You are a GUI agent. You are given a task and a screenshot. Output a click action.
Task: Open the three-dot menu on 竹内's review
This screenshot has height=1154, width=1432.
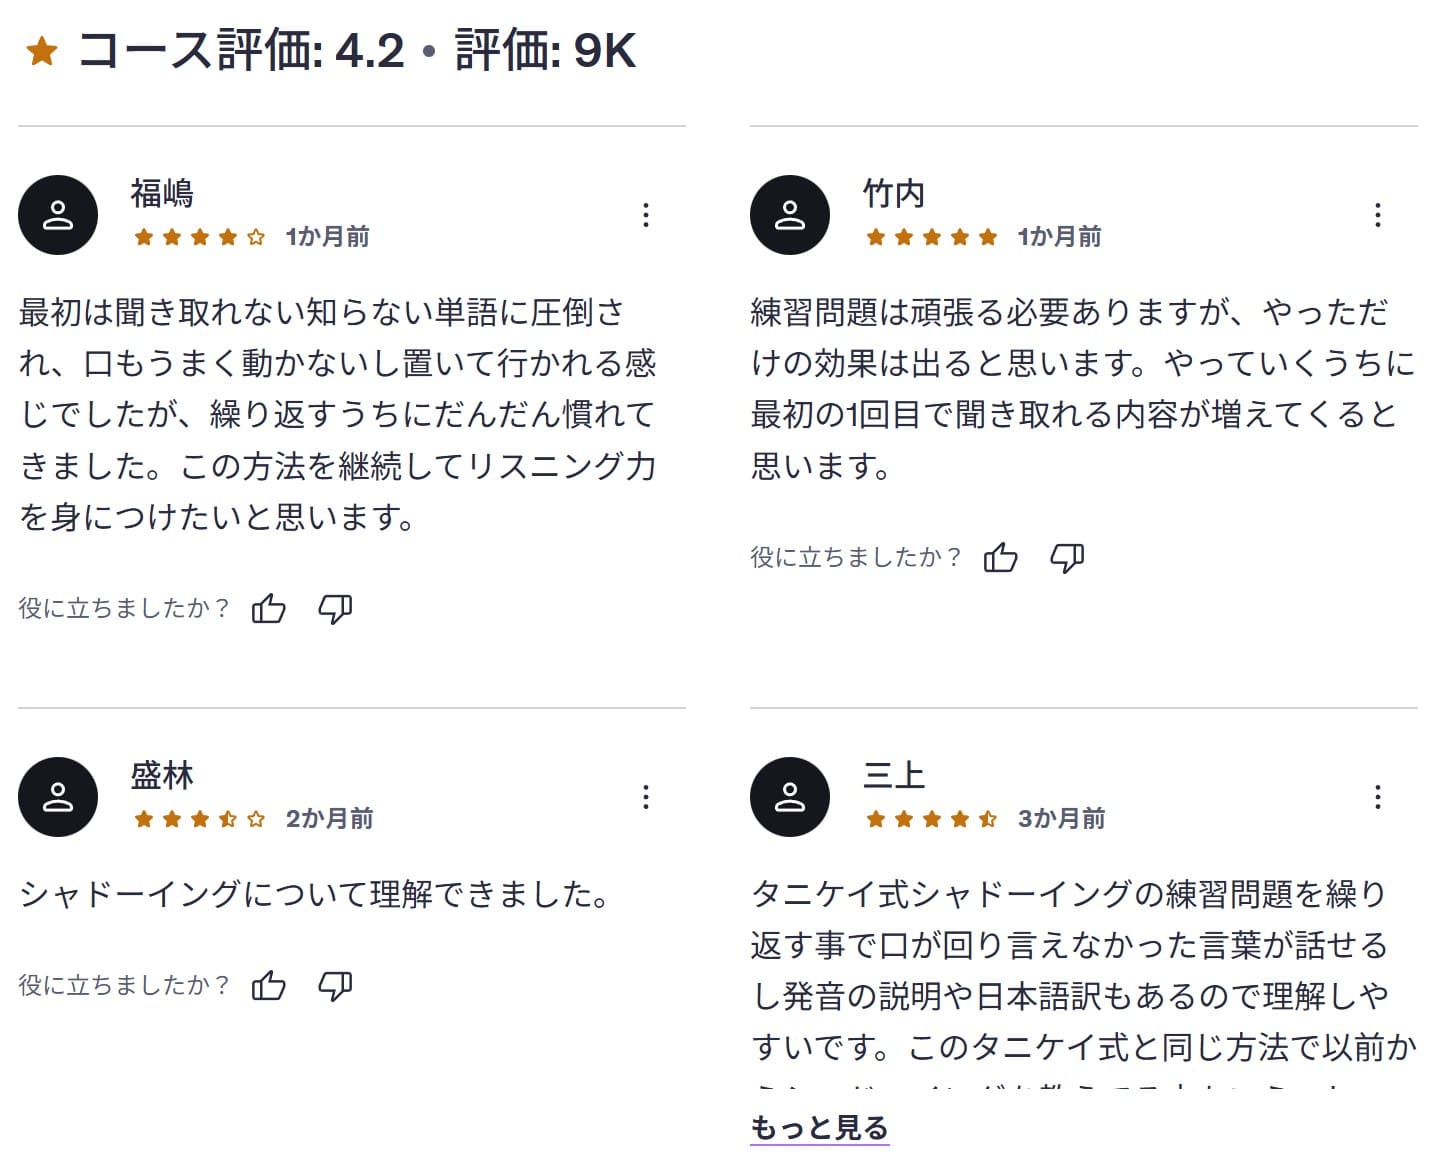click(1378, 215)
